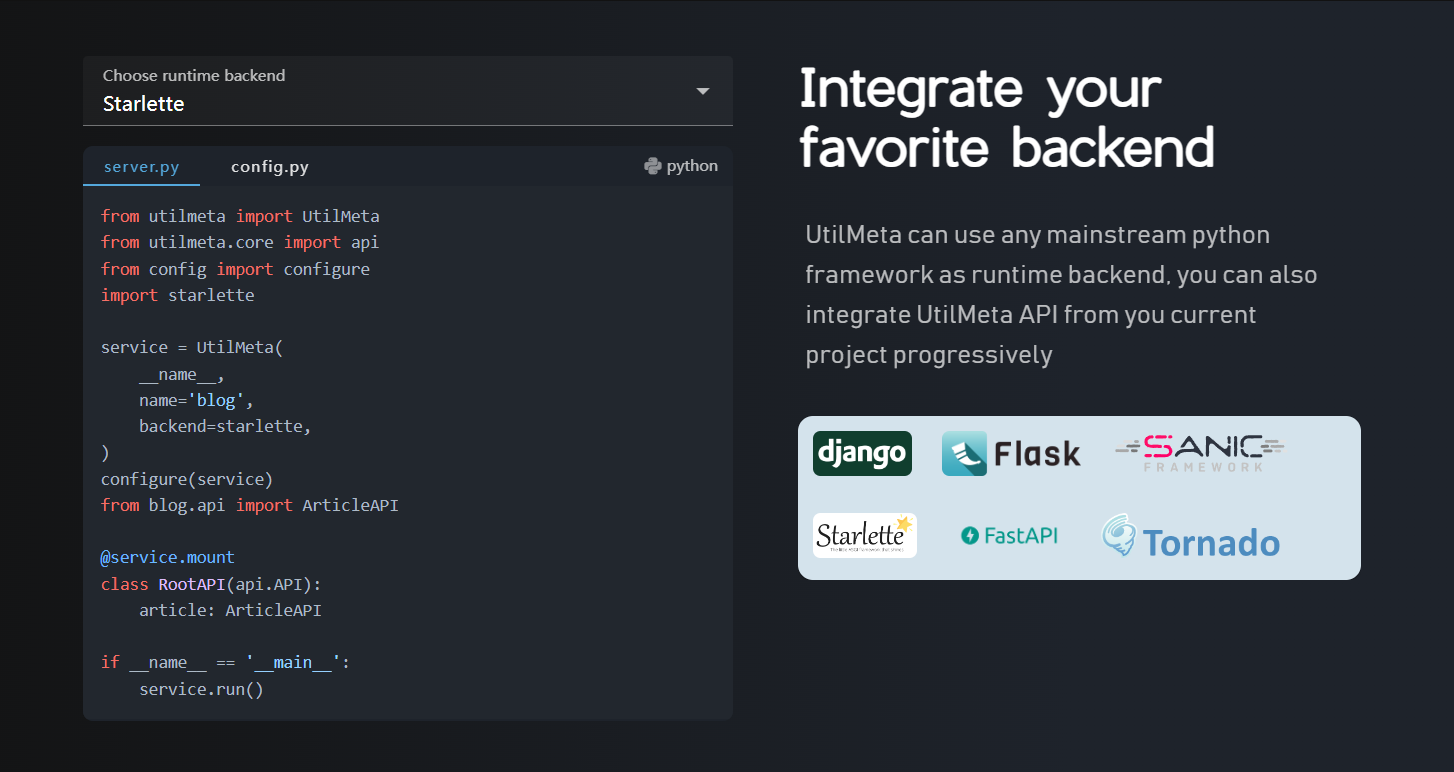The width and height of the screenshot is (1454, 772).
Task: Select the Sanic Framework logo
Action: (1200, 452)
